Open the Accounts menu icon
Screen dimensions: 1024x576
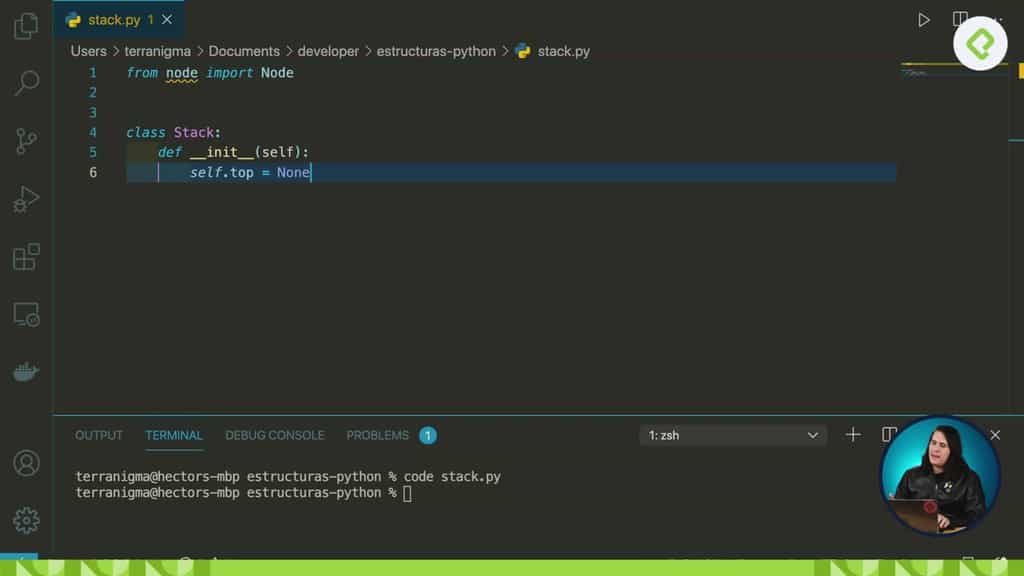(26, 463)
